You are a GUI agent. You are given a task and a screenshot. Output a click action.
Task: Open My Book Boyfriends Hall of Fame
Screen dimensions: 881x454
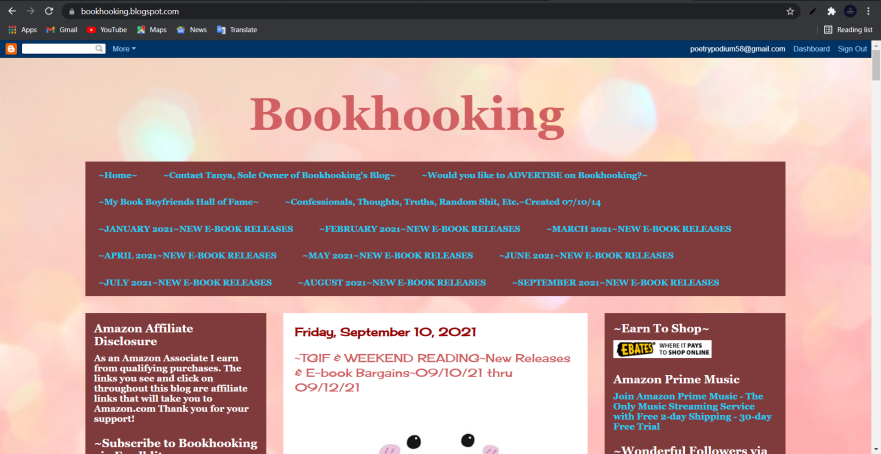178,202
